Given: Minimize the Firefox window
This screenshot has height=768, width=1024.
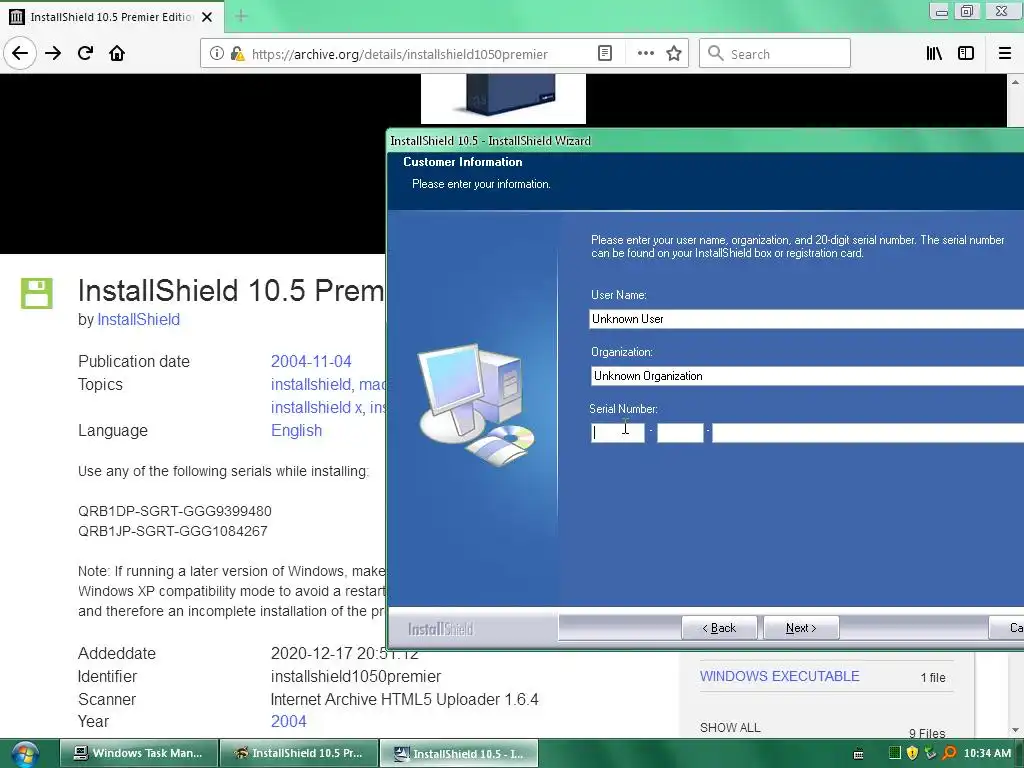Looking at the screenshot, I should [x=940, y=12].
